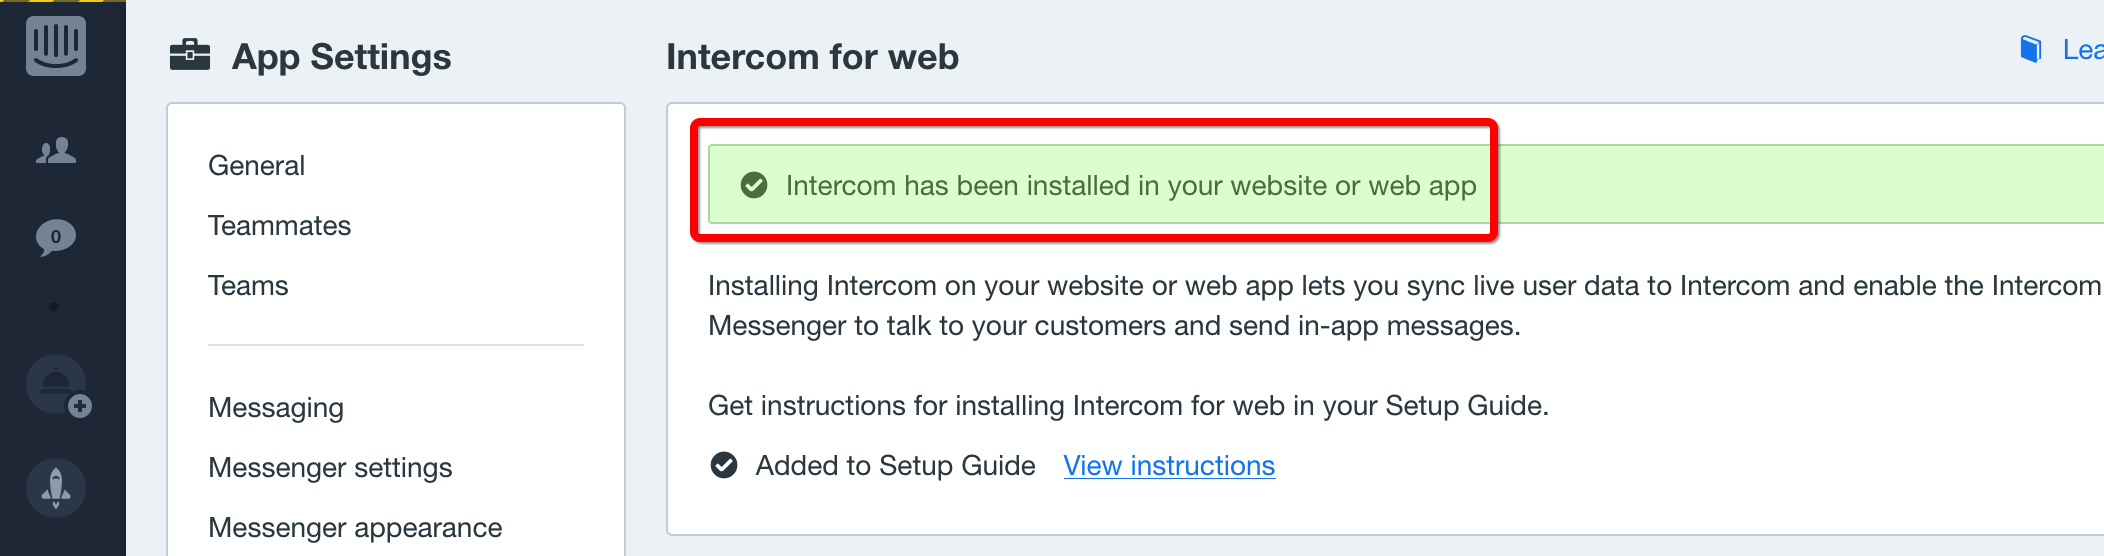
Task: Click the green Intercom installed banner
Action: [x=1406, y=184]
